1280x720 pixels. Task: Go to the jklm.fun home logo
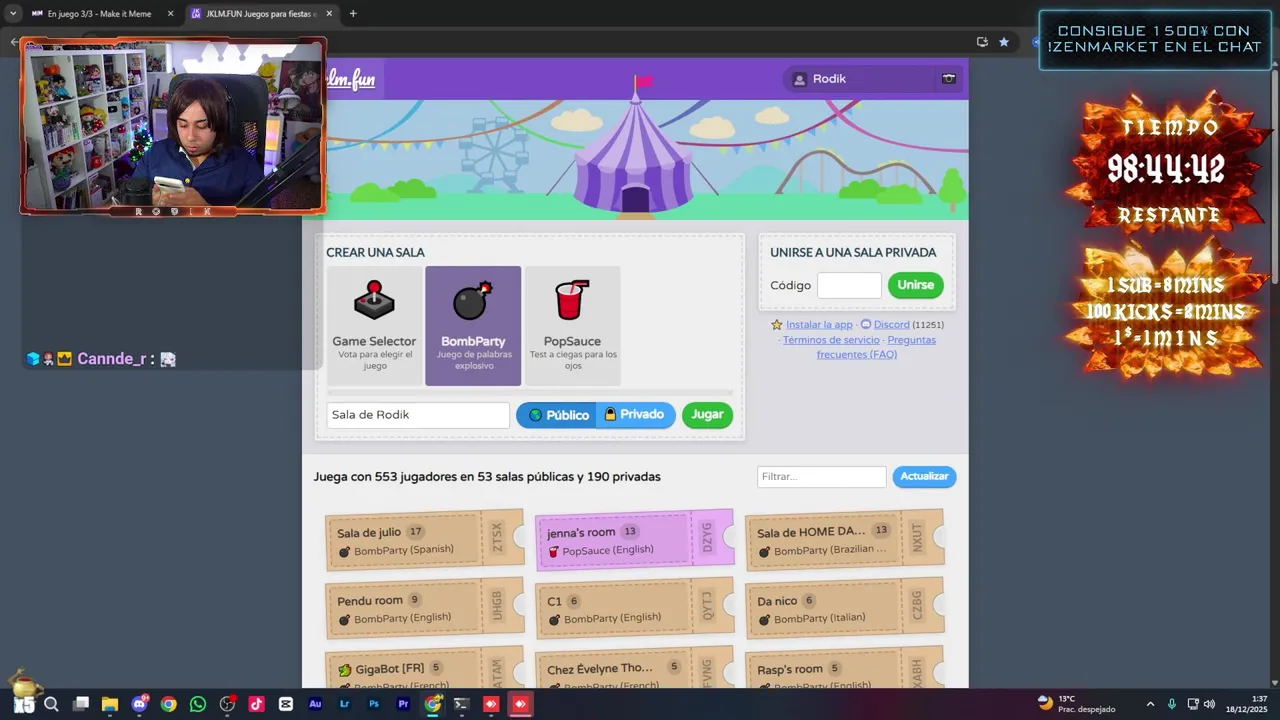click(x=351, y=79)
